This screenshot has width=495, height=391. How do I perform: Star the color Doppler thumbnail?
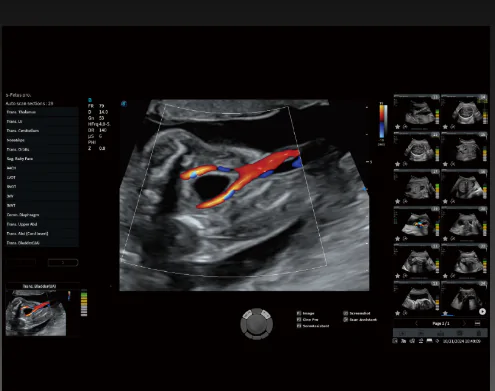tap(397, 239)
